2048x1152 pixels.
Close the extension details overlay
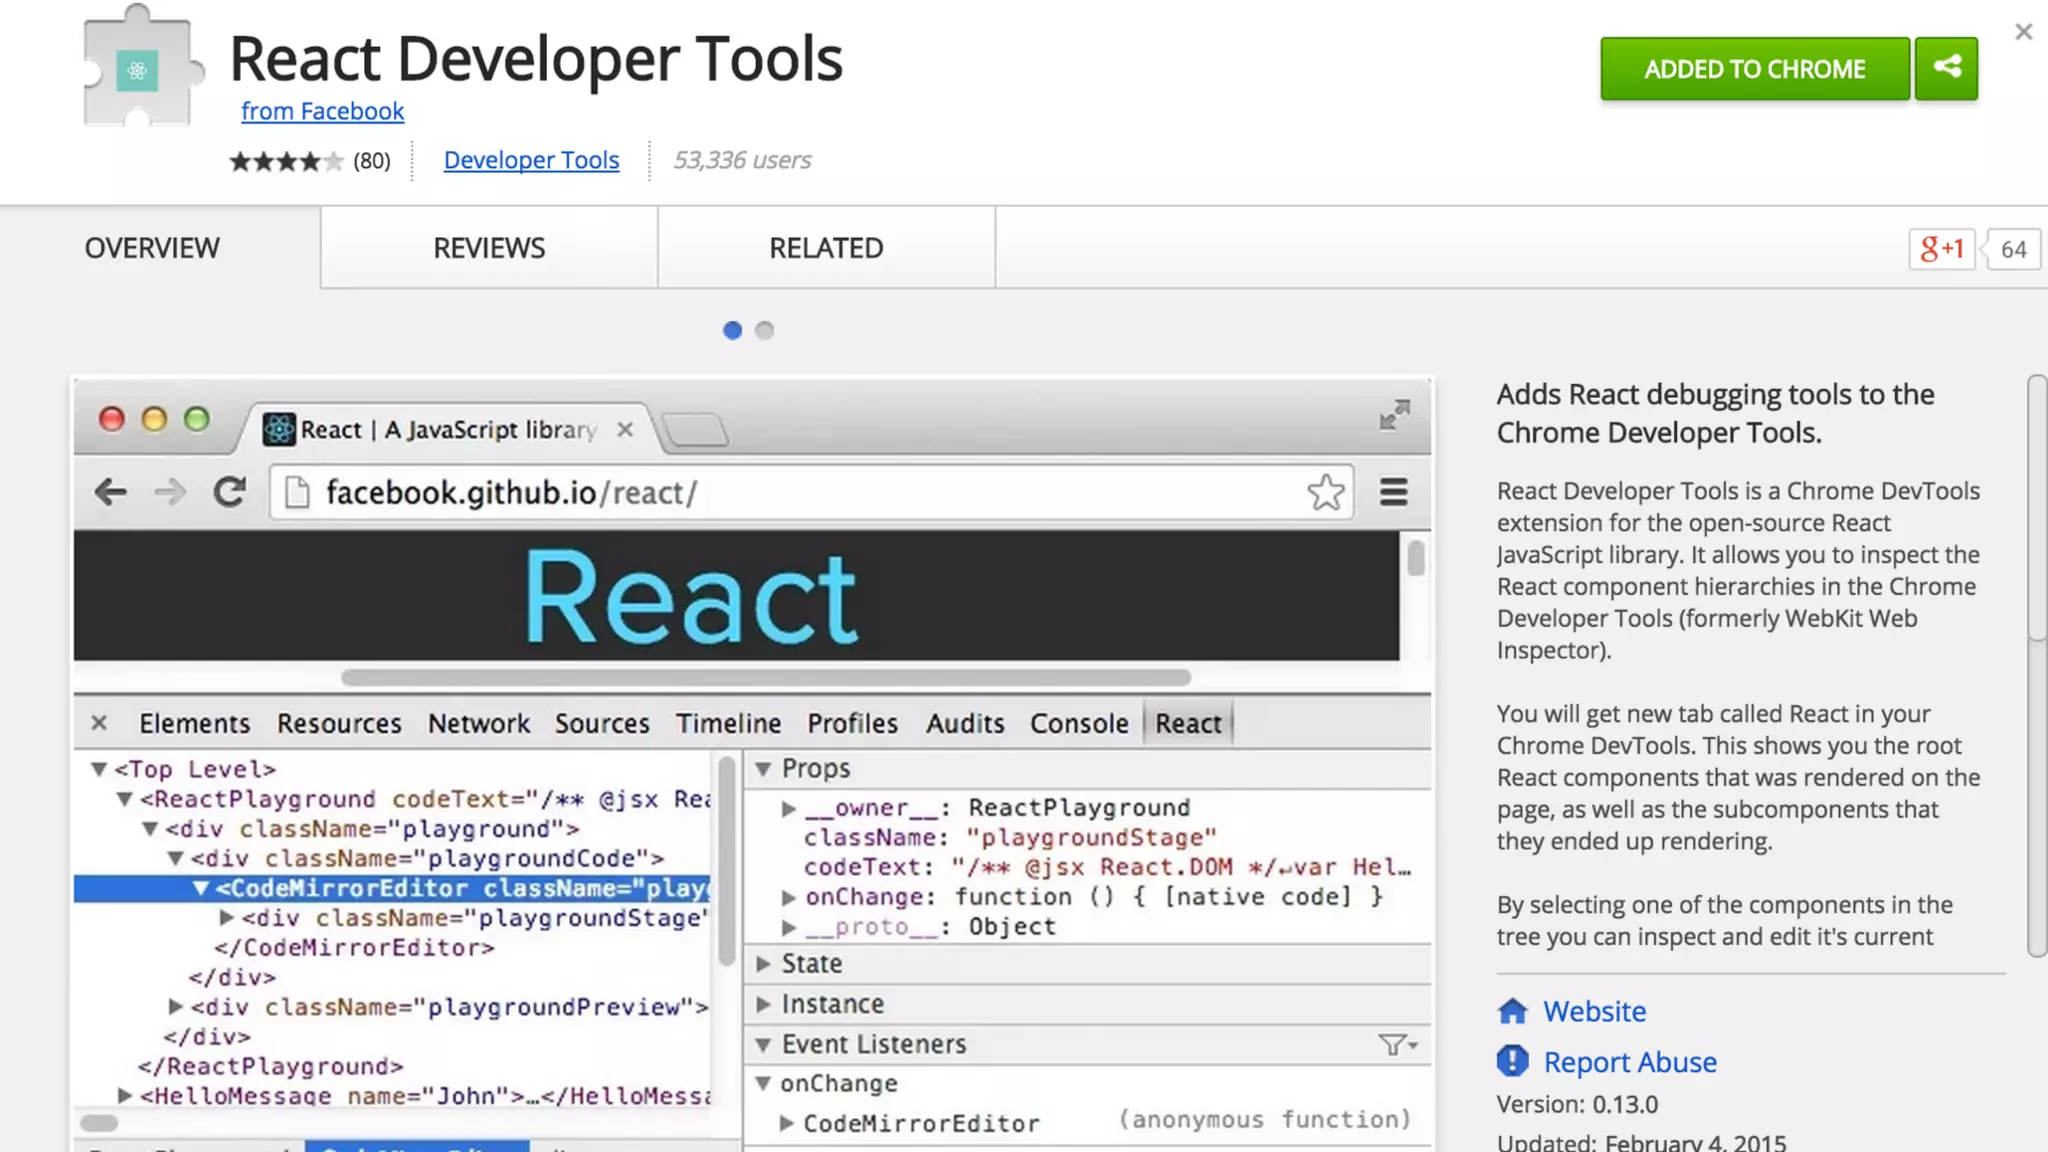[2023, 32]
